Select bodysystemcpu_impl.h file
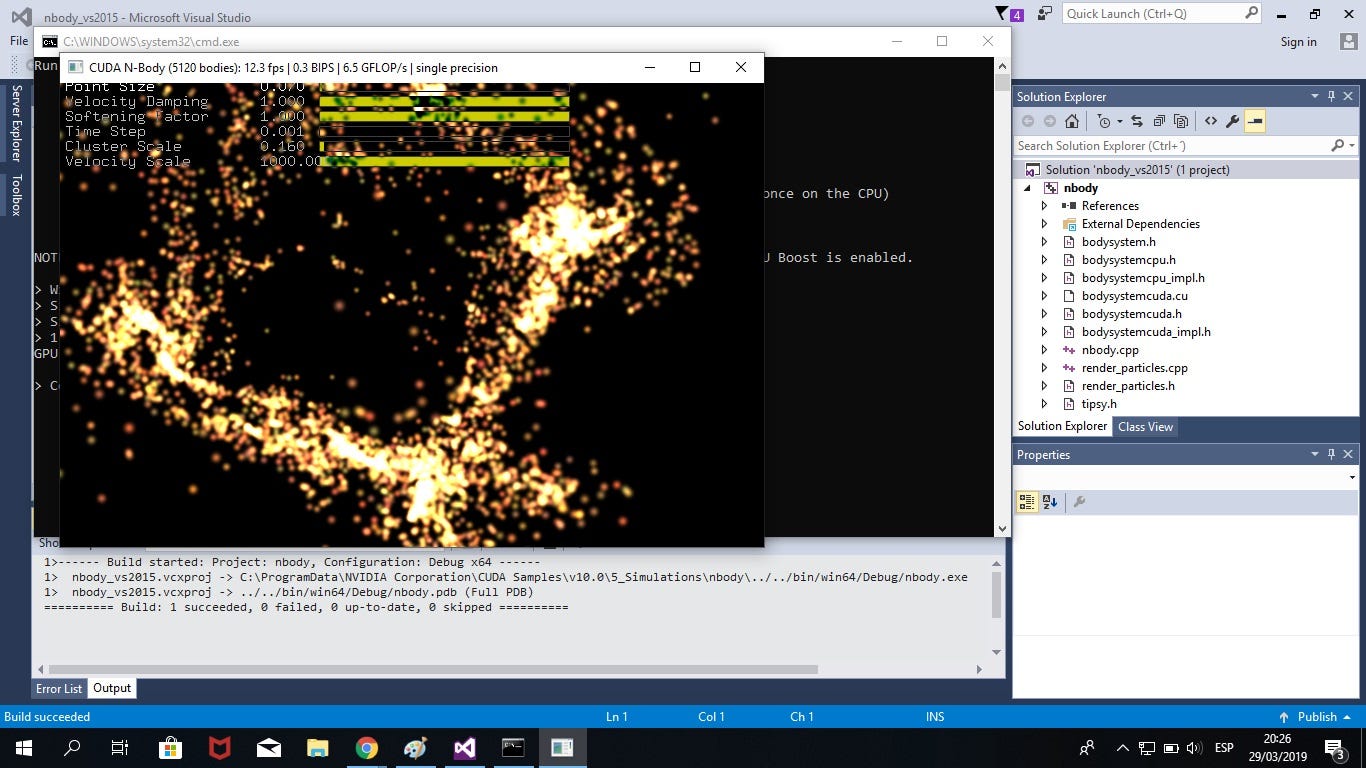Image resolution: width=1366 pixels, height=768 pixels. (1142, 278)
